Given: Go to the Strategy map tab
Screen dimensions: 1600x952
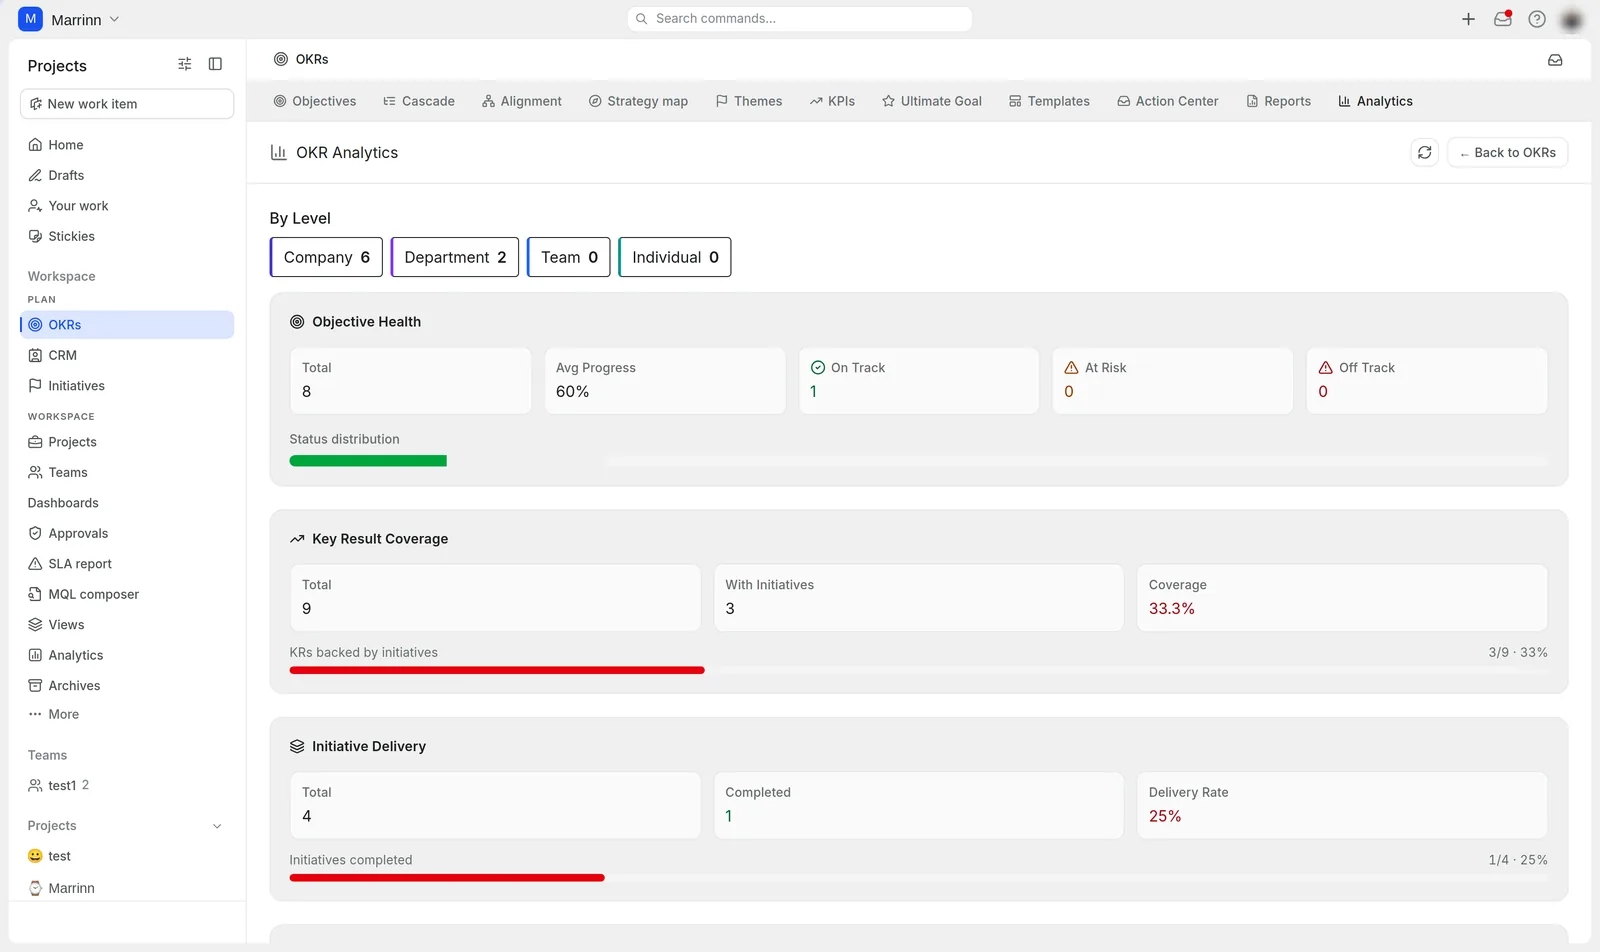Looking at the screenshot, I should point(638,101).
